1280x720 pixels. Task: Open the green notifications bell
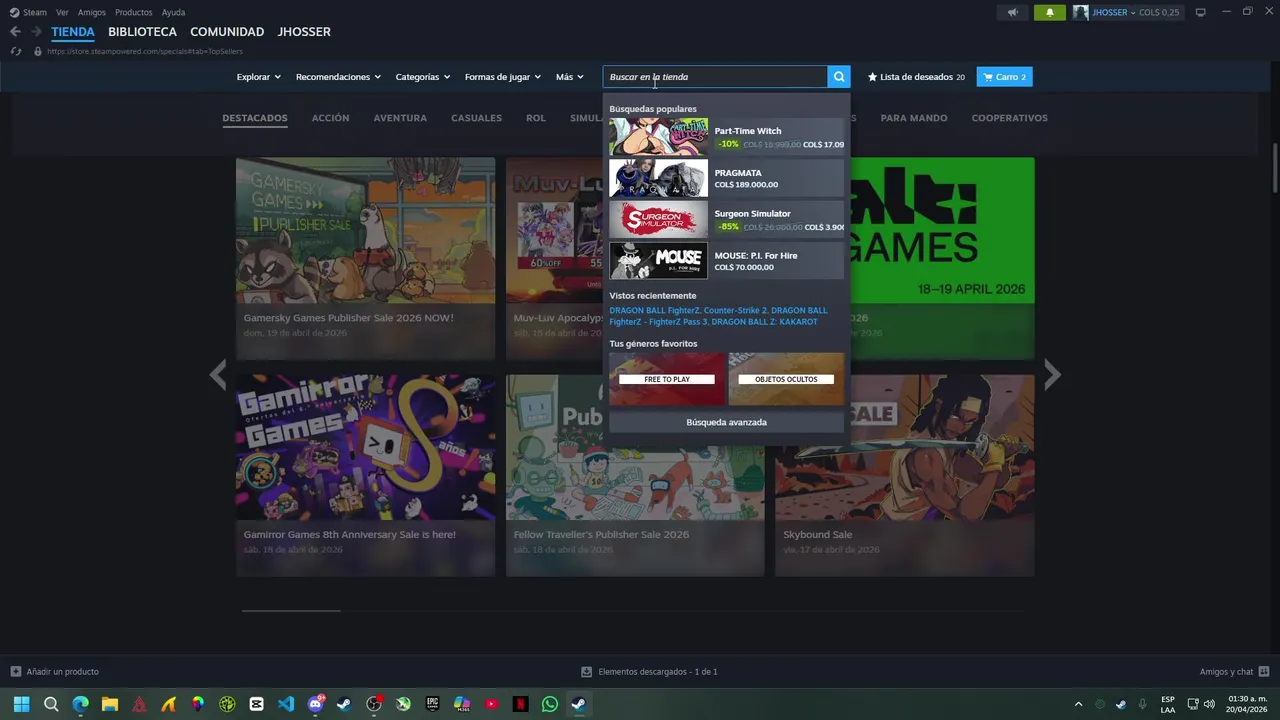point(1050,12)
